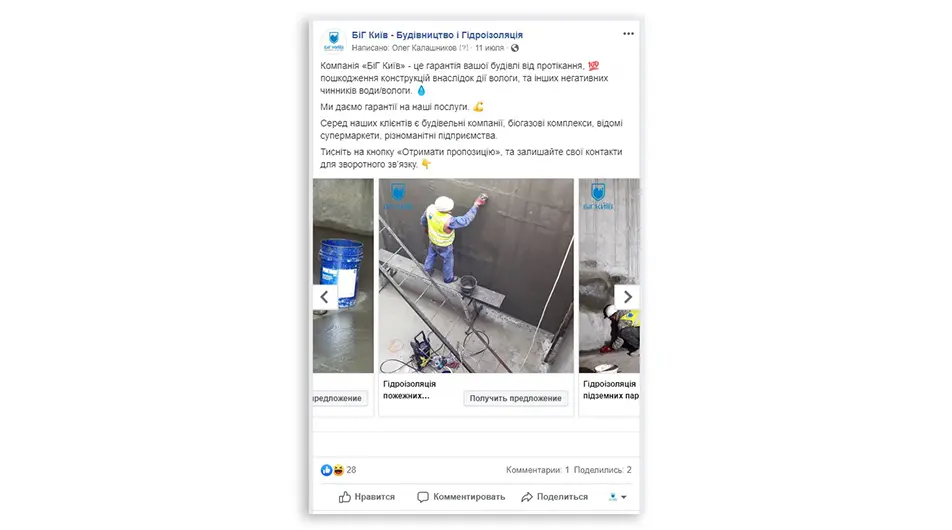952x530 pixels.
Task: Show next carousel card with right arrow
Action: click(x=627, y=297)
